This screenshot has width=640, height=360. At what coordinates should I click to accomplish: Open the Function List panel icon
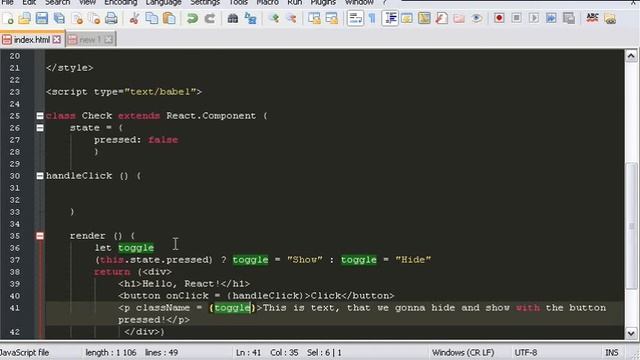pyautogui.click(x=441, y=18)
